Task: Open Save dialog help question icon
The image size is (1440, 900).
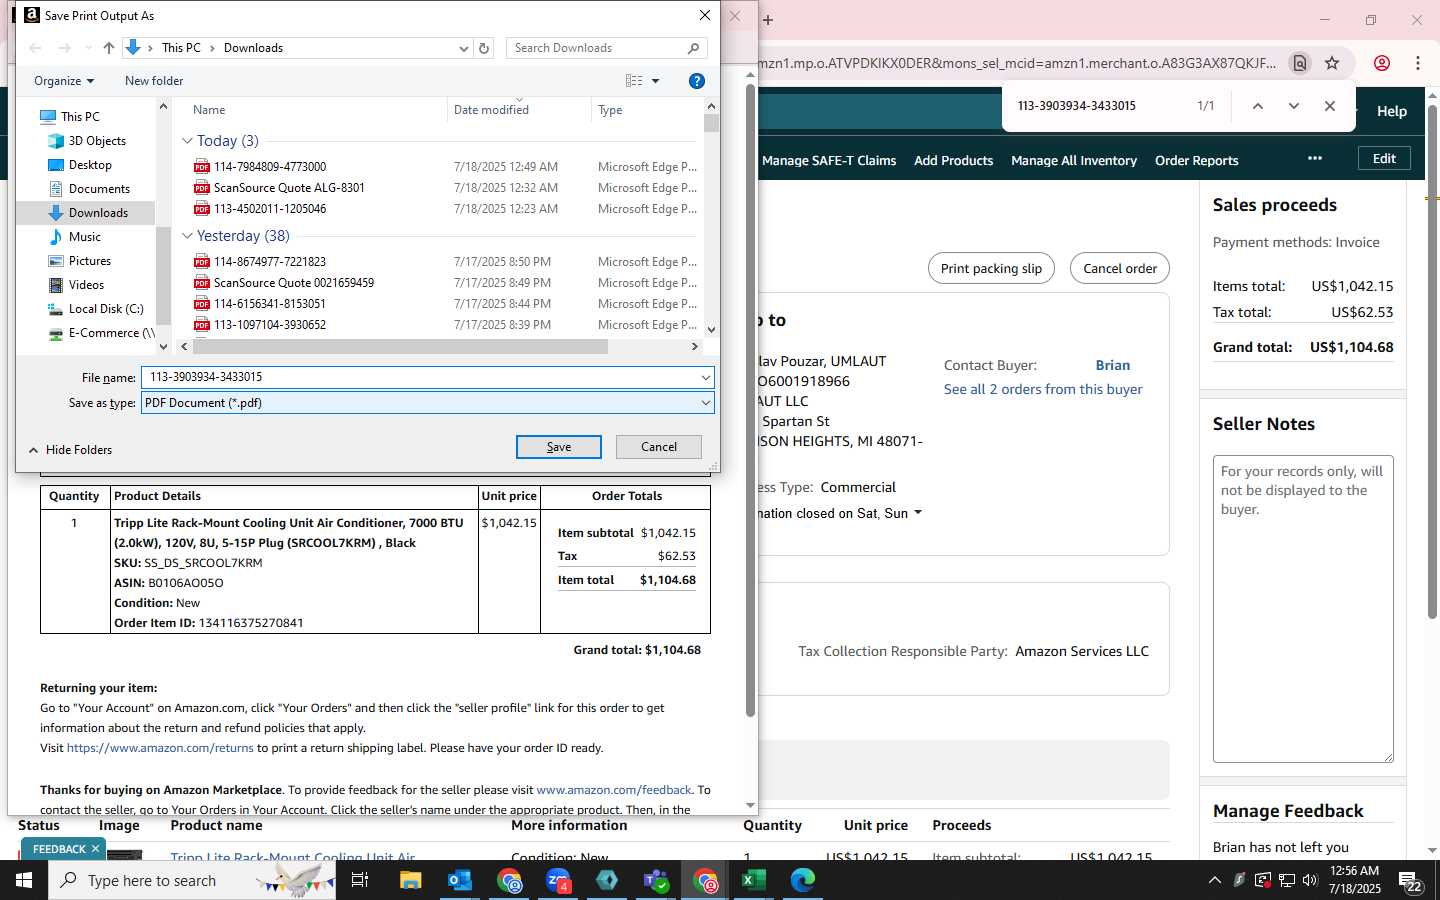Action: [697, 81]
